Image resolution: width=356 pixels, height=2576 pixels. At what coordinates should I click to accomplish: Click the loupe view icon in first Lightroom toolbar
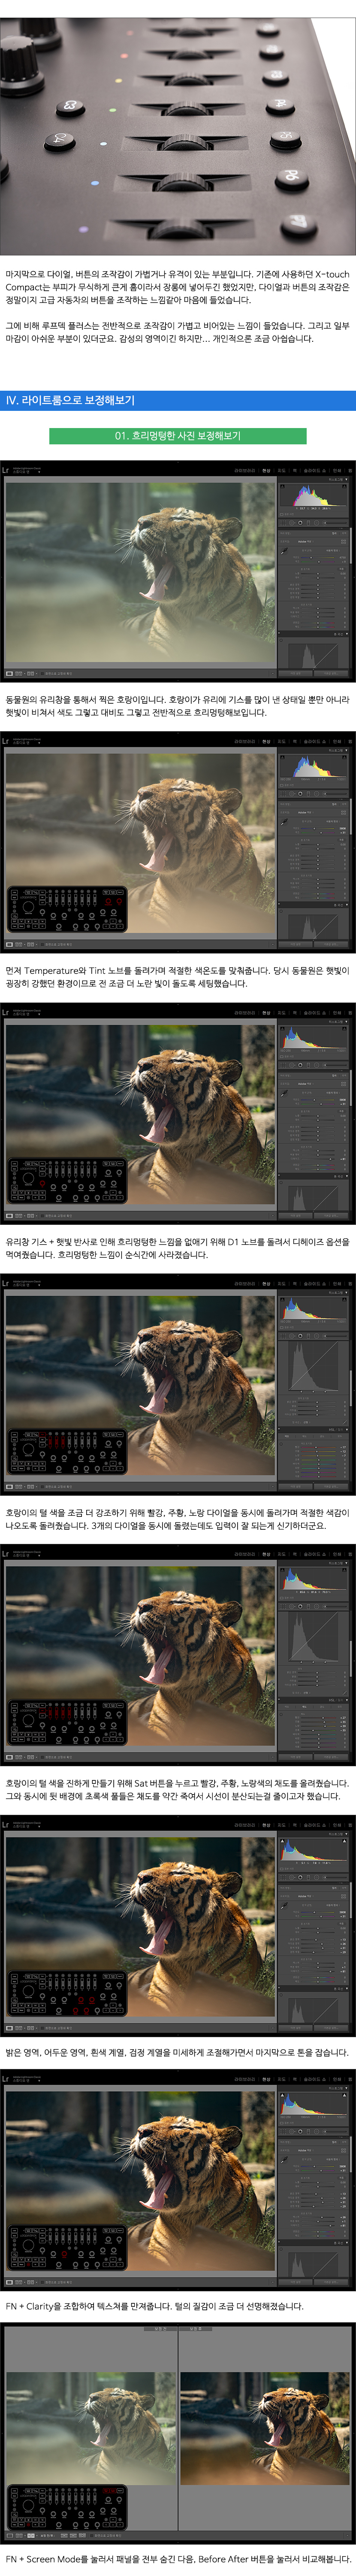point(10,673)
